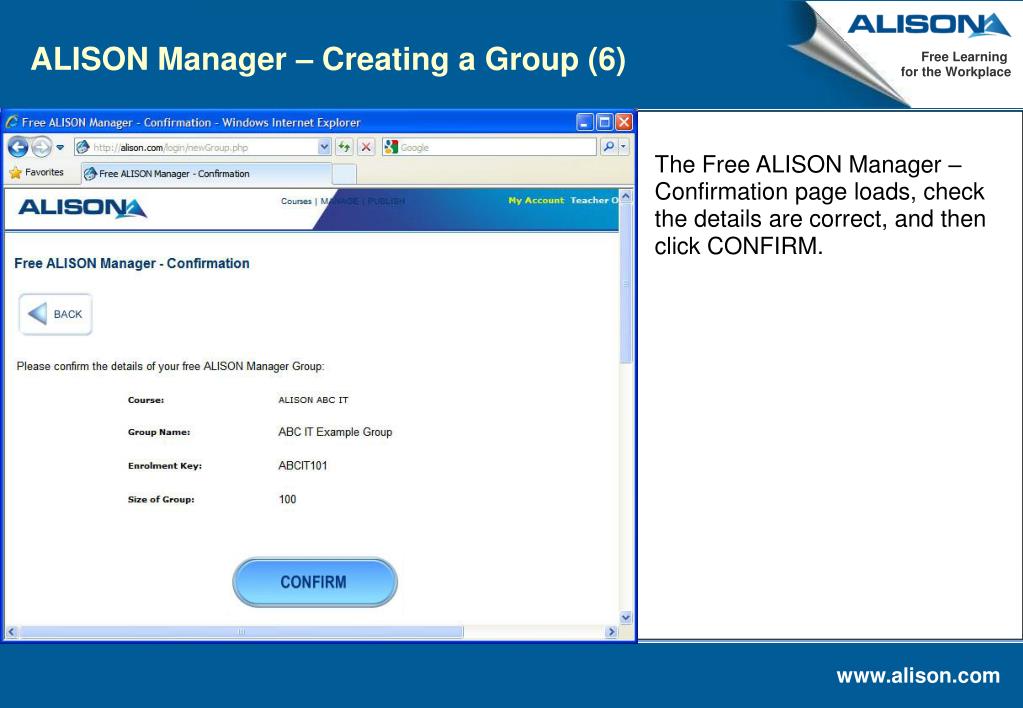The width and height of the screenshot is (1023, 708).
Task: Click the Free ALISON Manager - Confirmation heading
Action: (x=132, y=264)
